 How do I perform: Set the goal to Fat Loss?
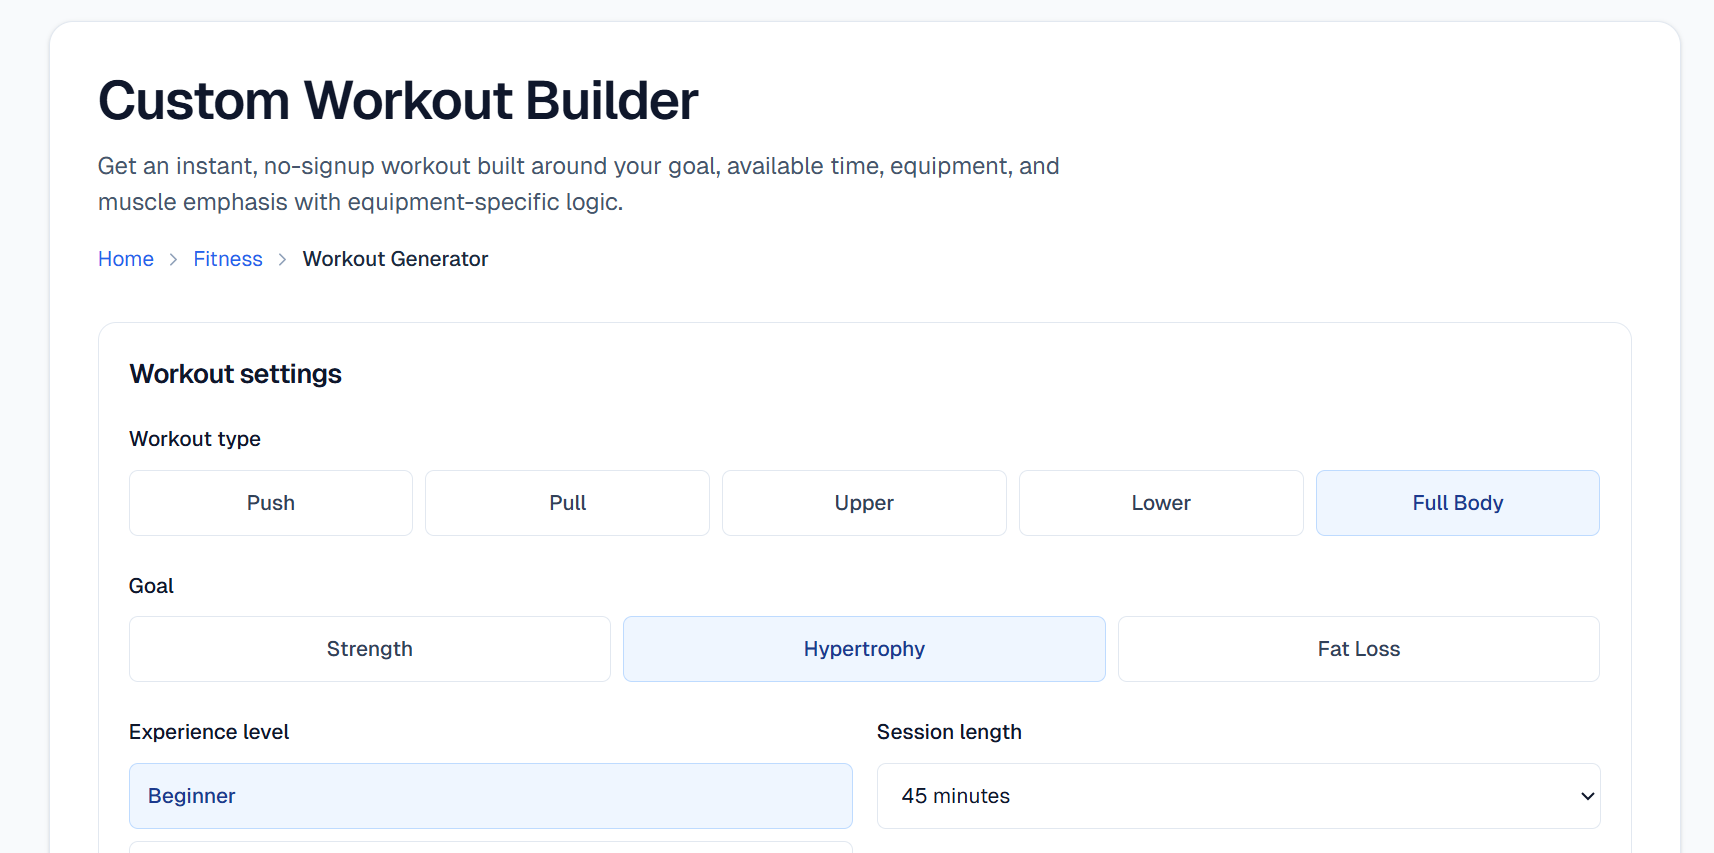point(1358,649)
